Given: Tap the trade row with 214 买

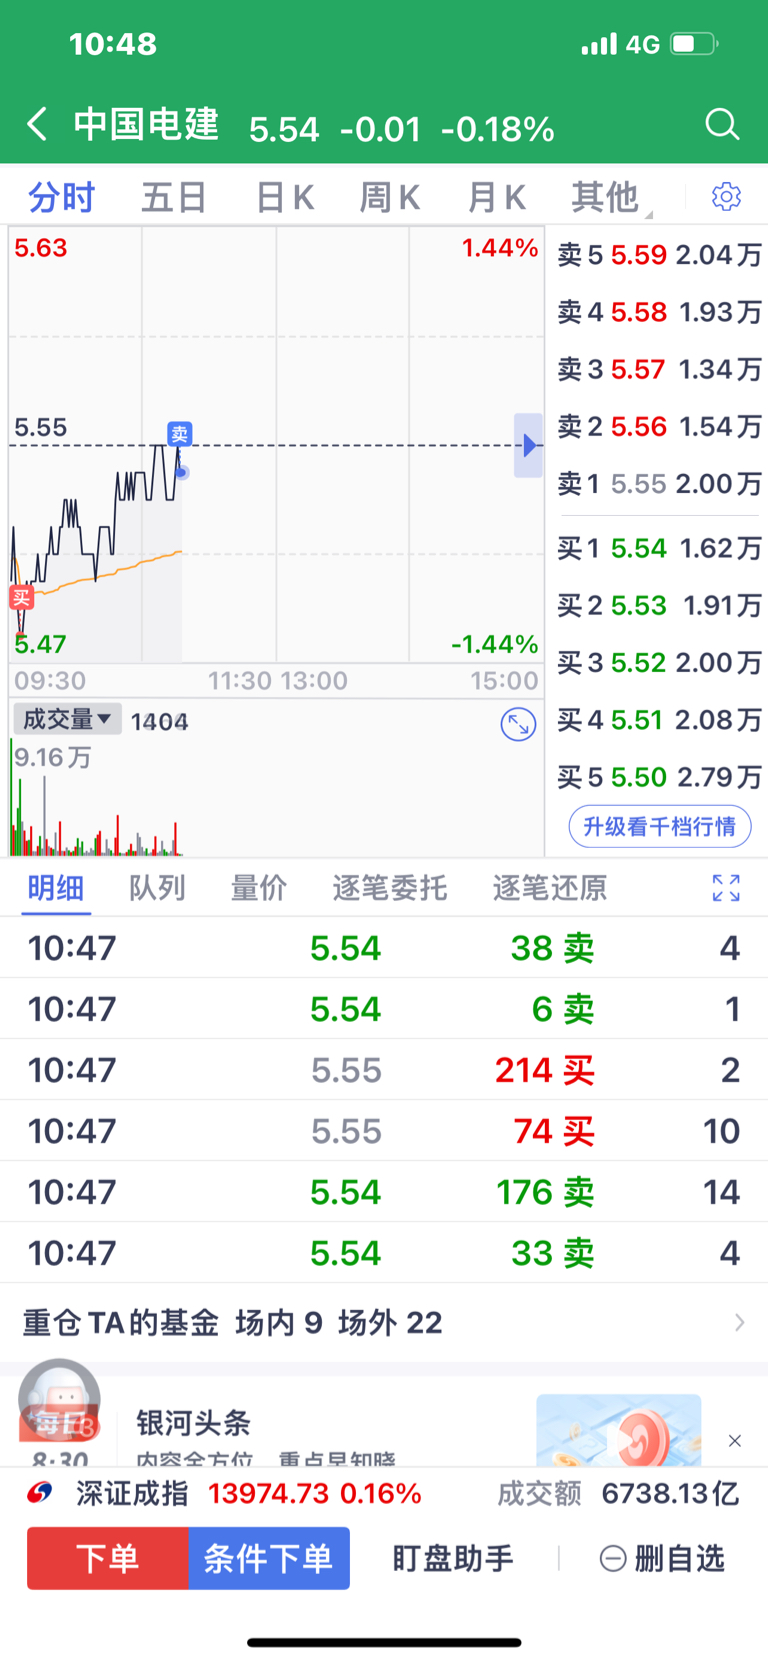Looking at the screenshot, I should click(x=384, y=1070).
